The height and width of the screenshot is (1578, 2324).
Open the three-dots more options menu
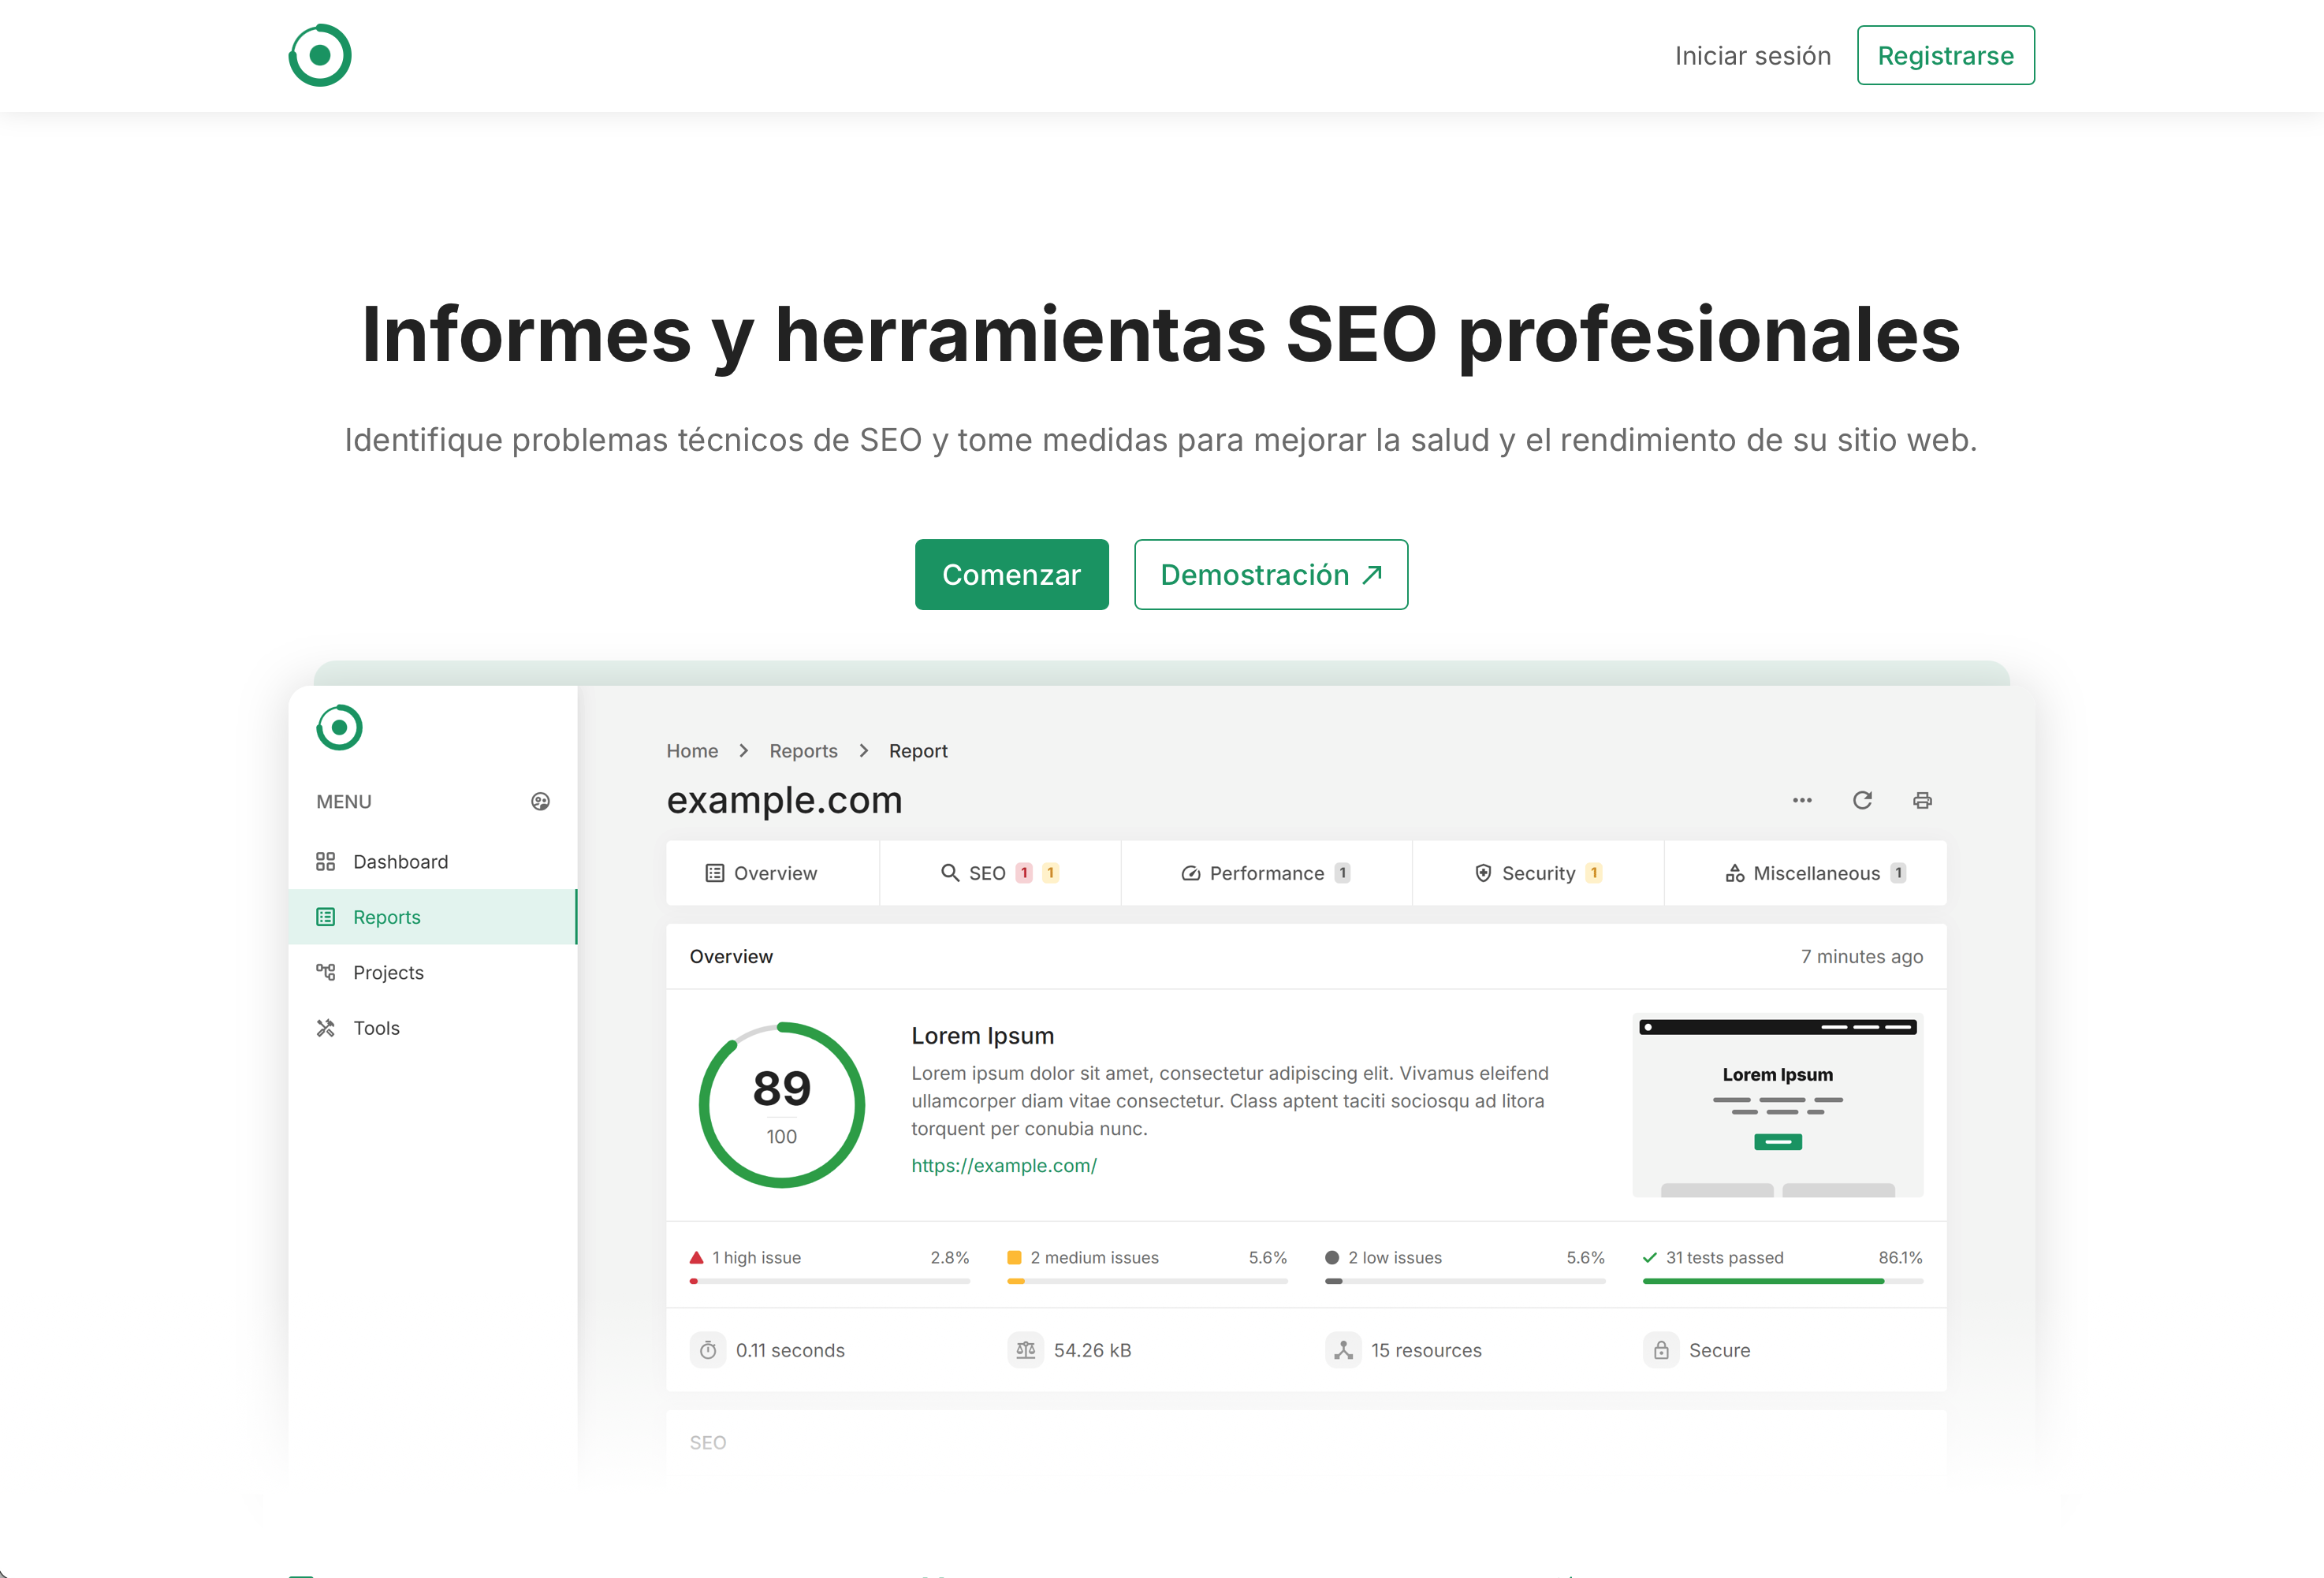click(x=1802, y=800)
